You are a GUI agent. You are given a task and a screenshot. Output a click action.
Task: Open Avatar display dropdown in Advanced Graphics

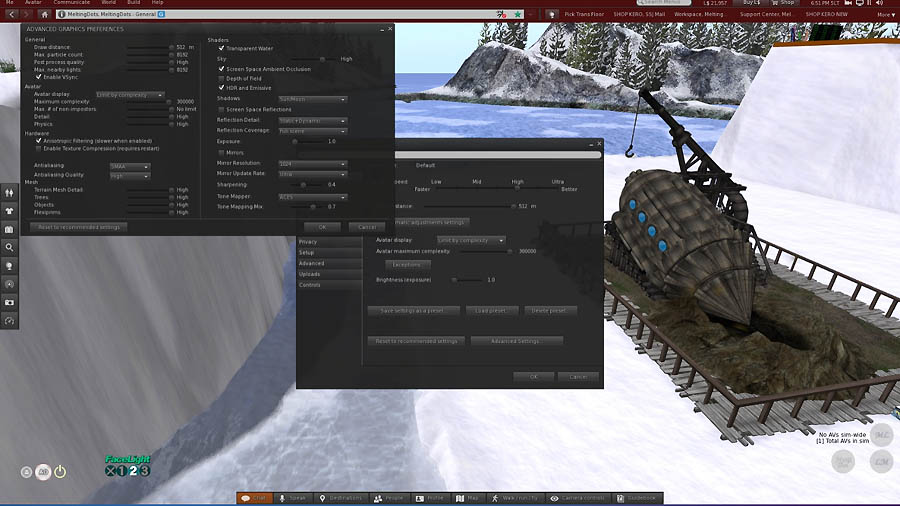(130, 95)
